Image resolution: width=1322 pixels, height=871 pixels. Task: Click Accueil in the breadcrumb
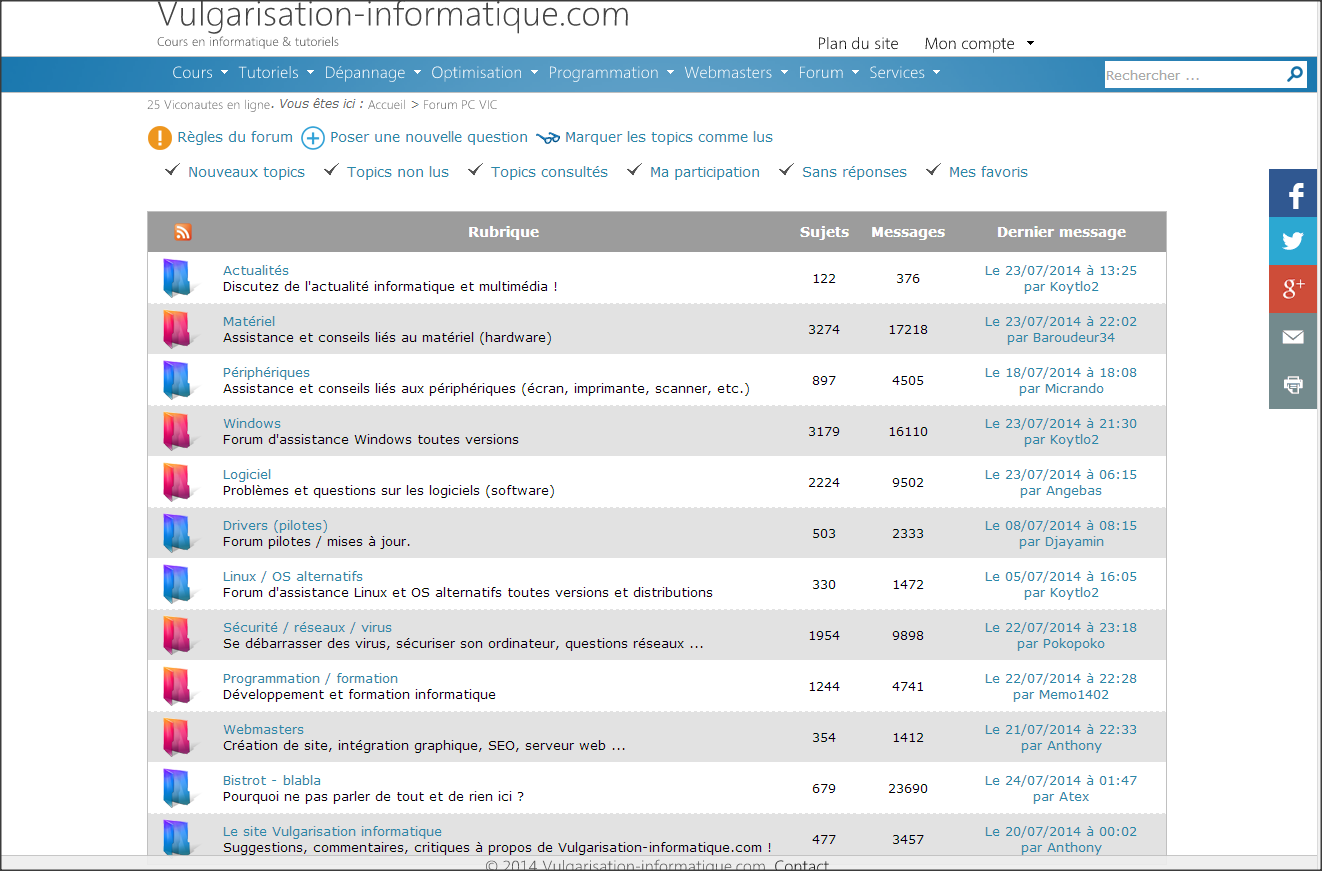(x=387, y=105)
